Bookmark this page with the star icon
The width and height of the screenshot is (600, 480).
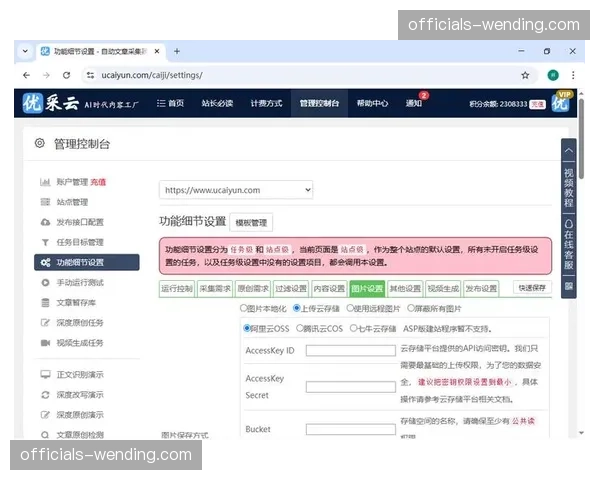coord(525,75)
